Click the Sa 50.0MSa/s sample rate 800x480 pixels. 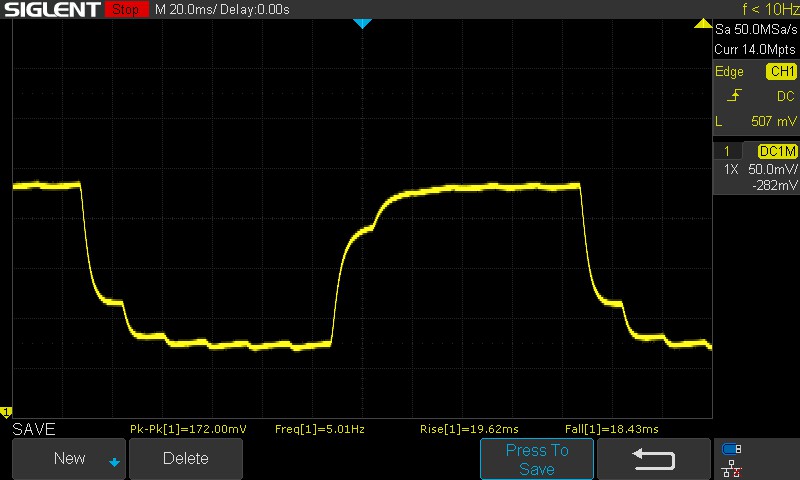click(756, 30)
